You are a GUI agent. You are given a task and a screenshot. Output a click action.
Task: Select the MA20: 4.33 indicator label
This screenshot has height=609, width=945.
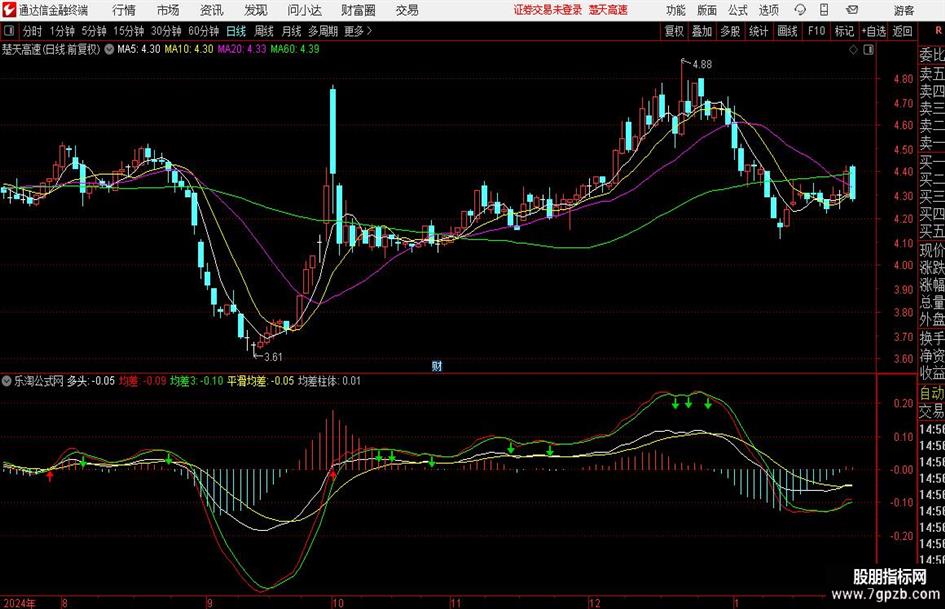(x=242, y=49)
